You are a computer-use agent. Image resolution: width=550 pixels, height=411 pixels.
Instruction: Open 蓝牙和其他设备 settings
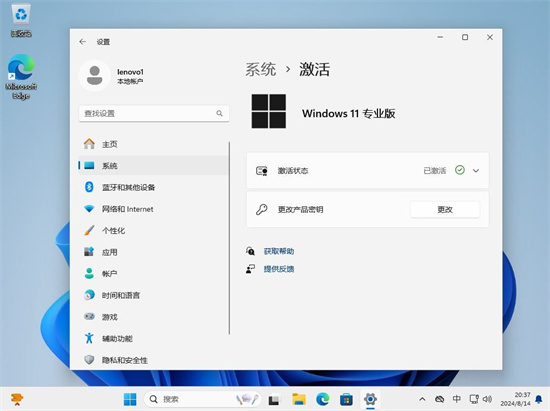pos(154,187)
